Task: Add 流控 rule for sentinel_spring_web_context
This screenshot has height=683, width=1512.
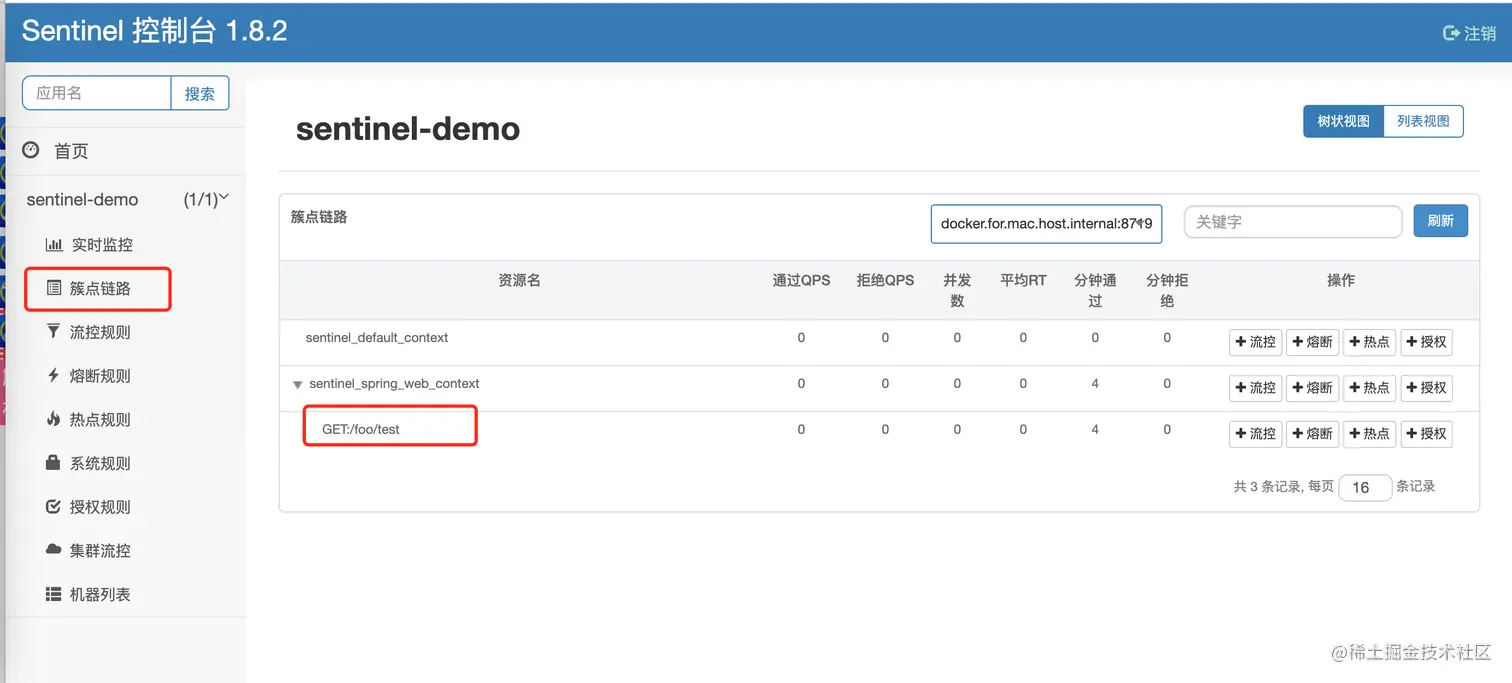Action: click(1255, 388)
